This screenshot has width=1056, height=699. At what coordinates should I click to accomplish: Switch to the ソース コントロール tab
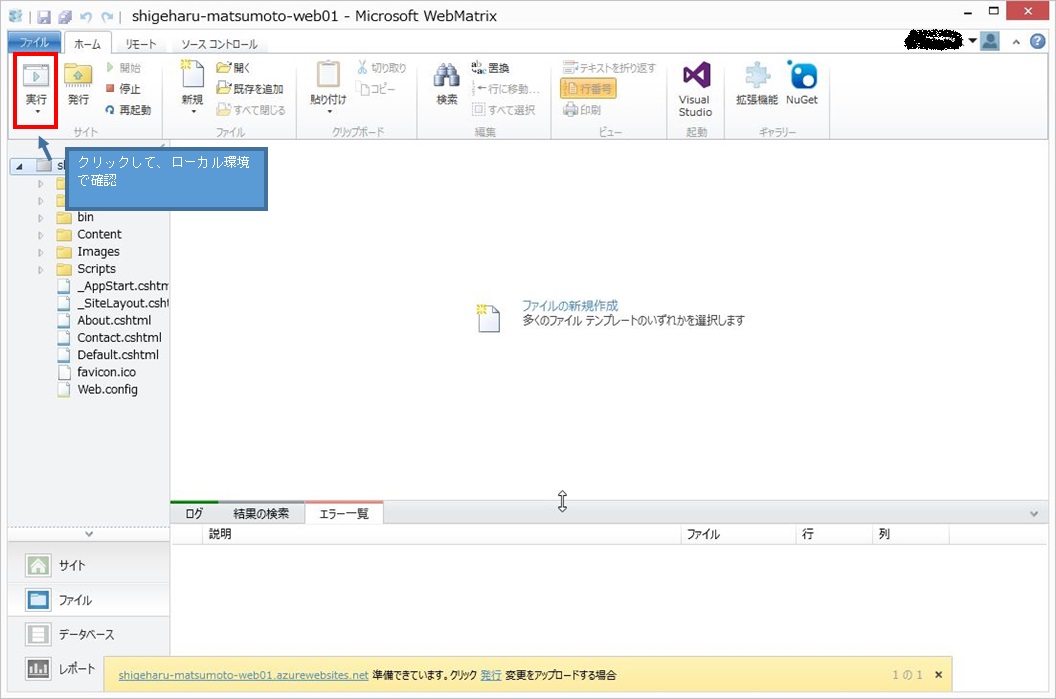tap(220, 44)
